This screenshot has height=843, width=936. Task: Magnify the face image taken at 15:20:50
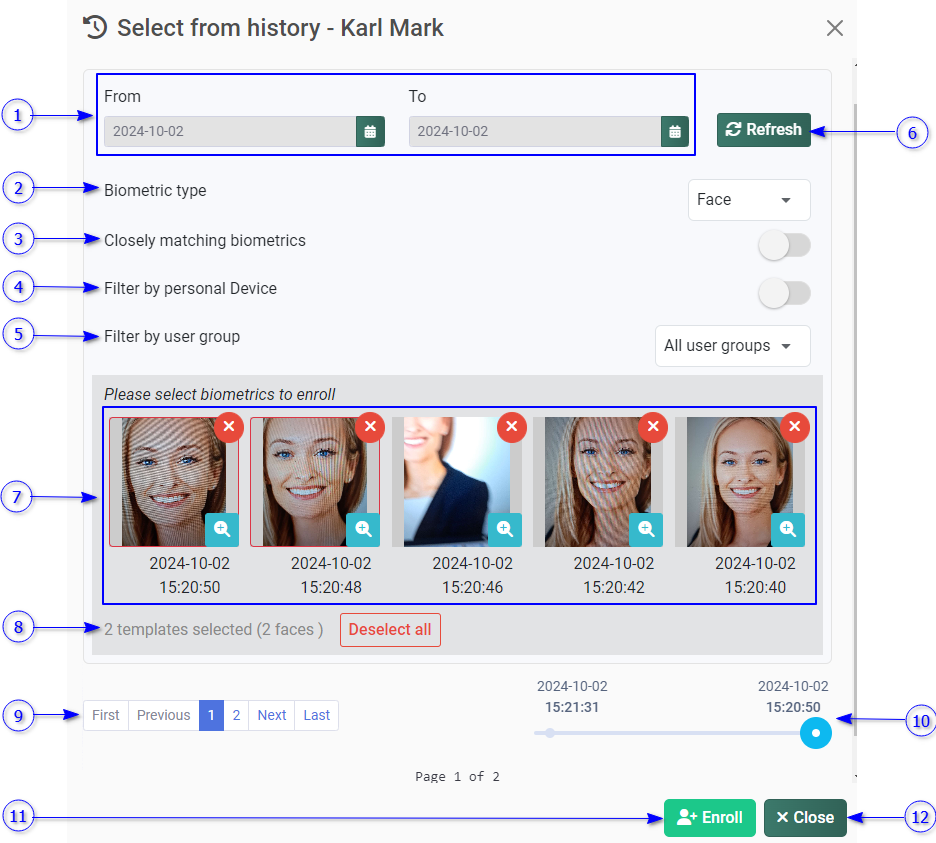[x=222, y=529]
